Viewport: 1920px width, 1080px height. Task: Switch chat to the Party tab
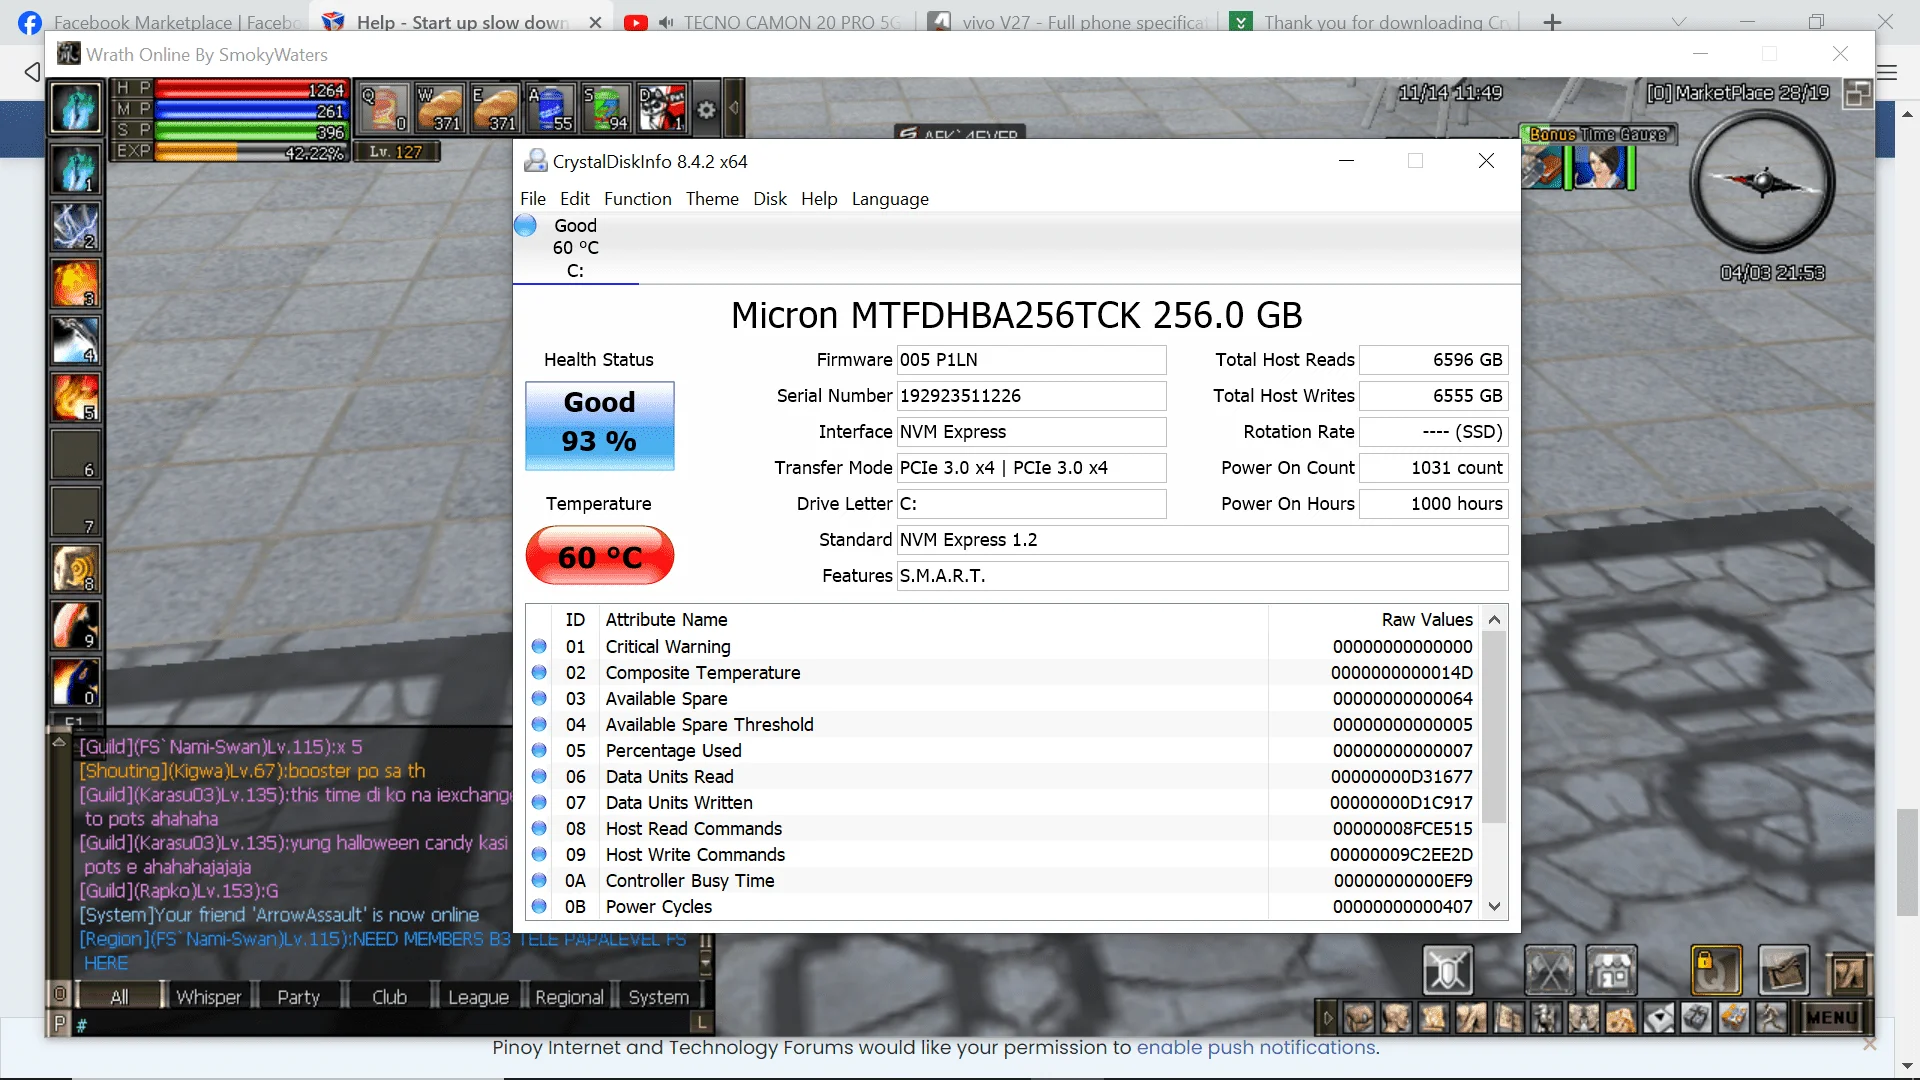point(299,997)
